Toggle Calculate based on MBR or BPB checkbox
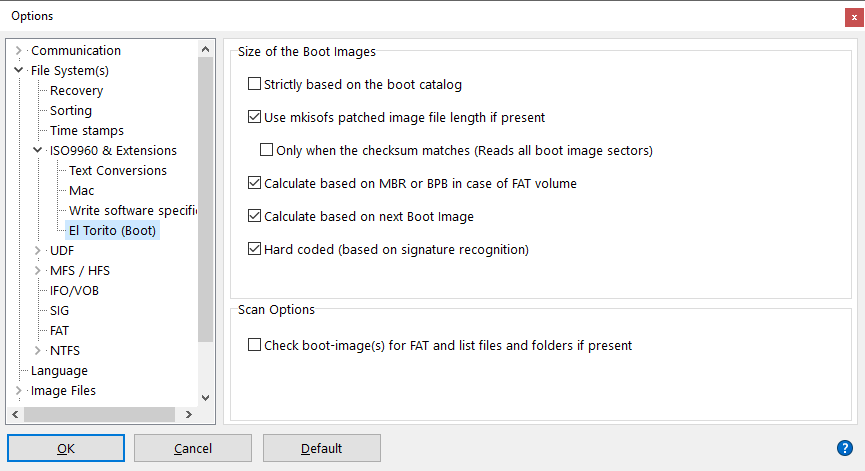Screen dimensions: 865x471 coord(254,183)
